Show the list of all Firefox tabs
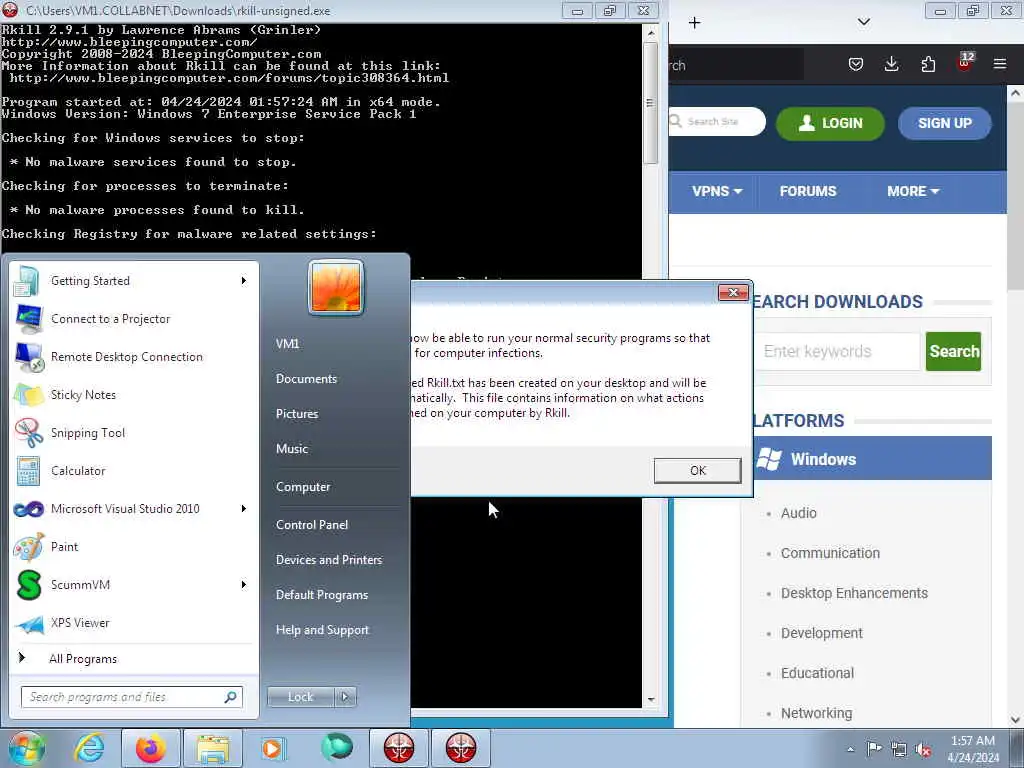The height and width of the screenshot is (768, 1024). coord(864,22)
